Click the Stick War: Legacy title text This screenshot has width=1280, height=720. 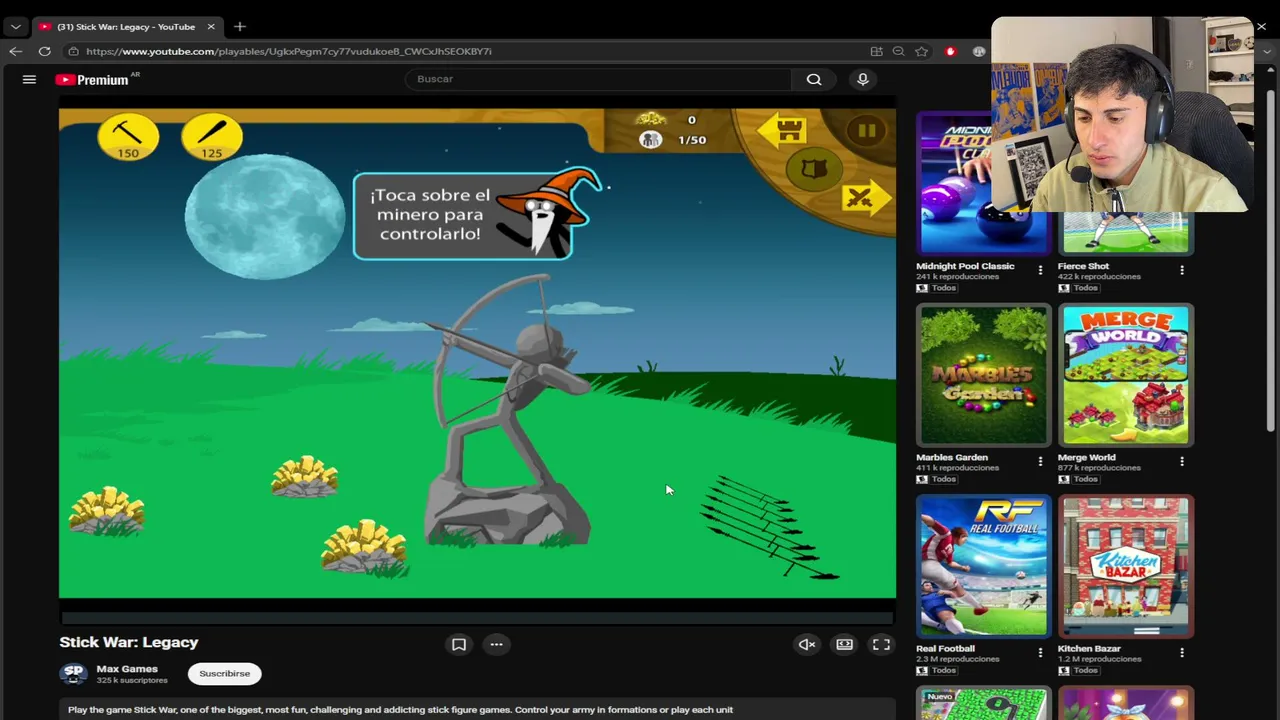pyautogui.click(x=129, y=642)
